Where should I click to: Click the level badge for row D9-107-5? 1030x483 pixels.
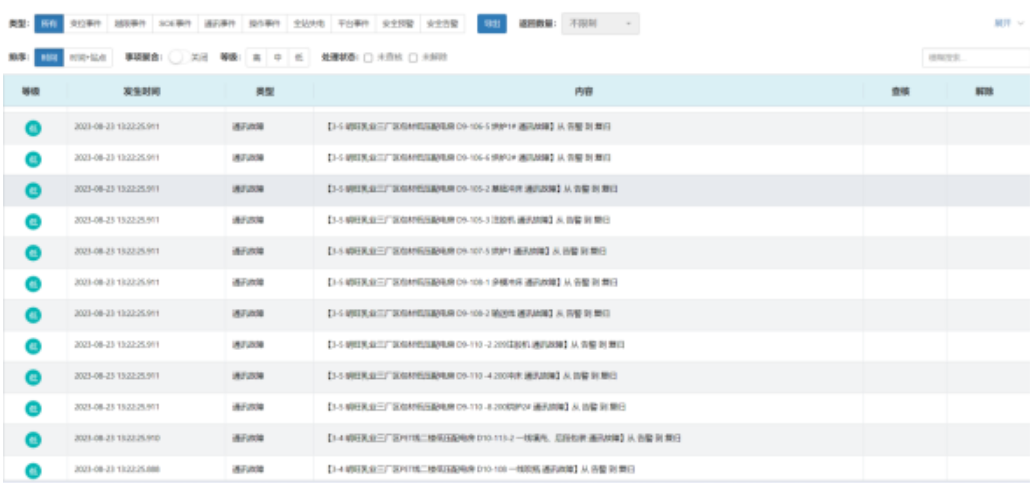33,252
